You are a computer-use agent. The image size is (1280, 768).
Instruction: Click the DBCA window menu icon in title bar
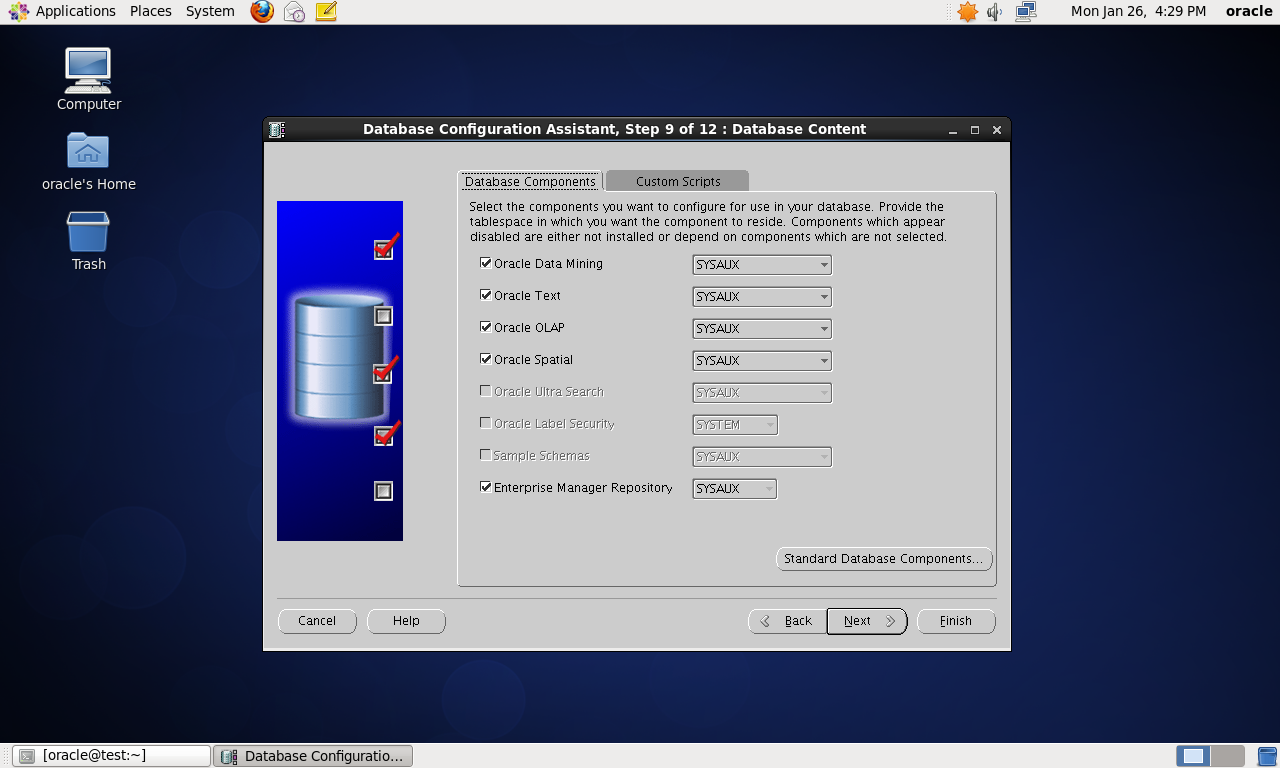click(277, 130)
